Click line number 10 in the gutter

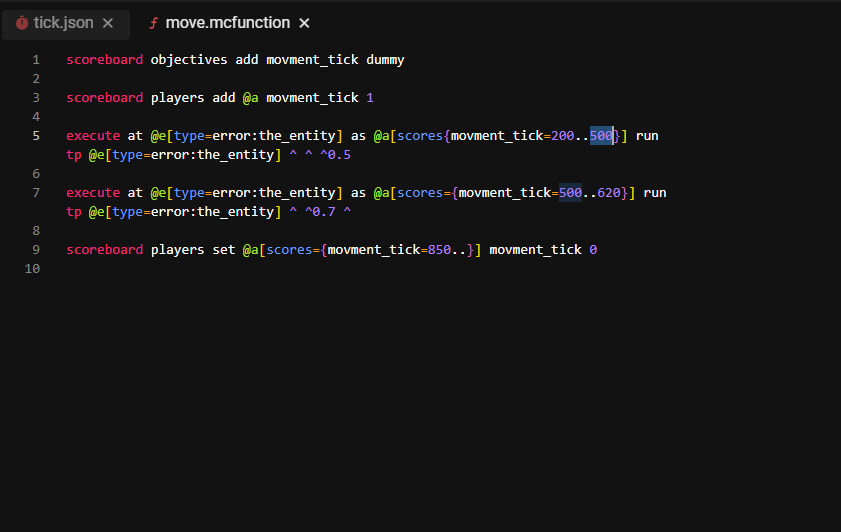pyautogui.click(x=32, y=269)
